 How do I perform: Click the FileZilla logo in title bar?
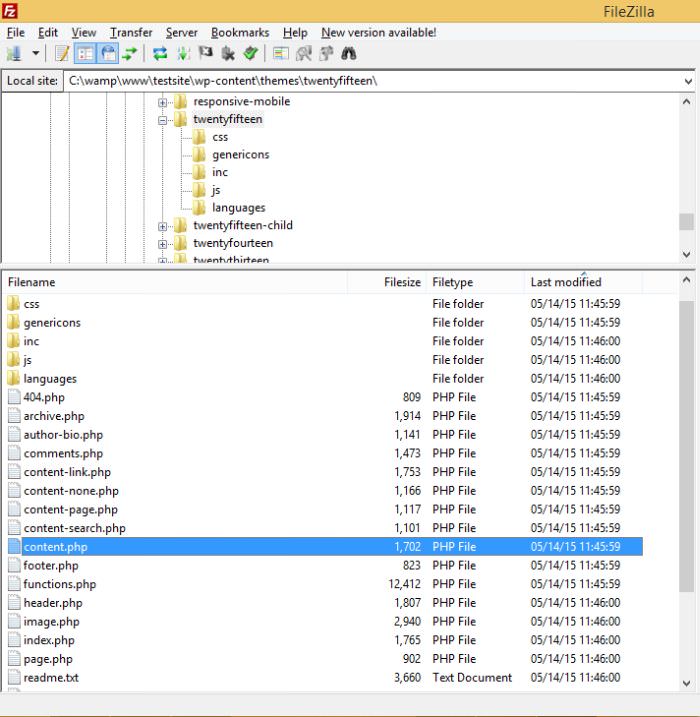pos(10,11)
